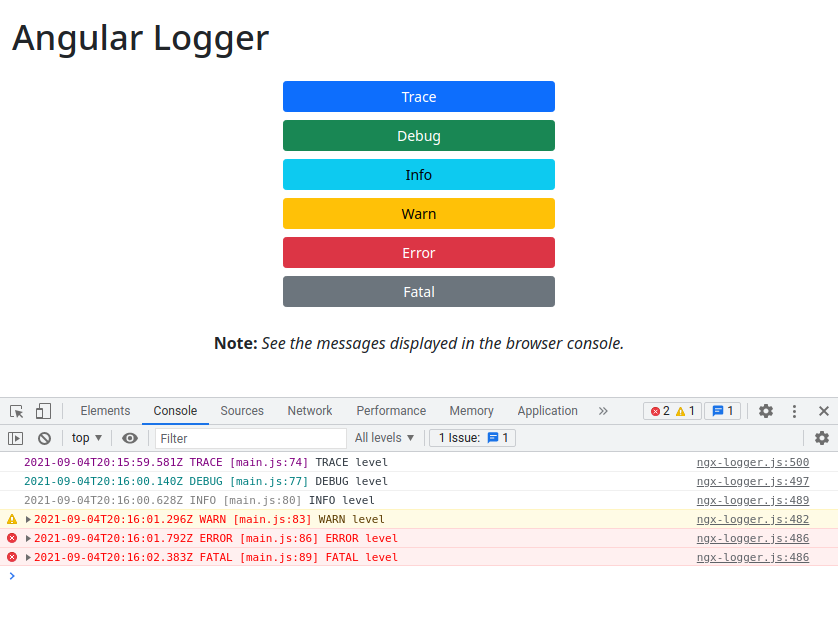
Task: Open the top JavaScript context dropdown
Action: (x=87, y=438)
